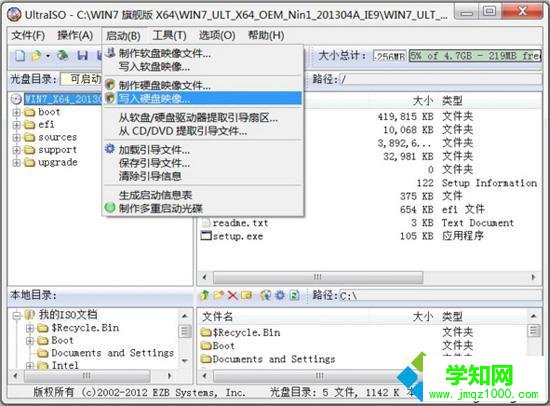Expand the sources folder tree node
Image resolution: width=550 pixels, height=406 pixels.
(x=16, y=138)
